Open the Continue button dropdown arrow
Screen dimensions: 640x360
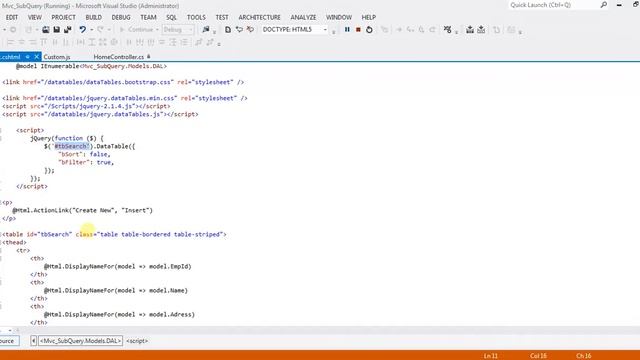pos(157,29)
